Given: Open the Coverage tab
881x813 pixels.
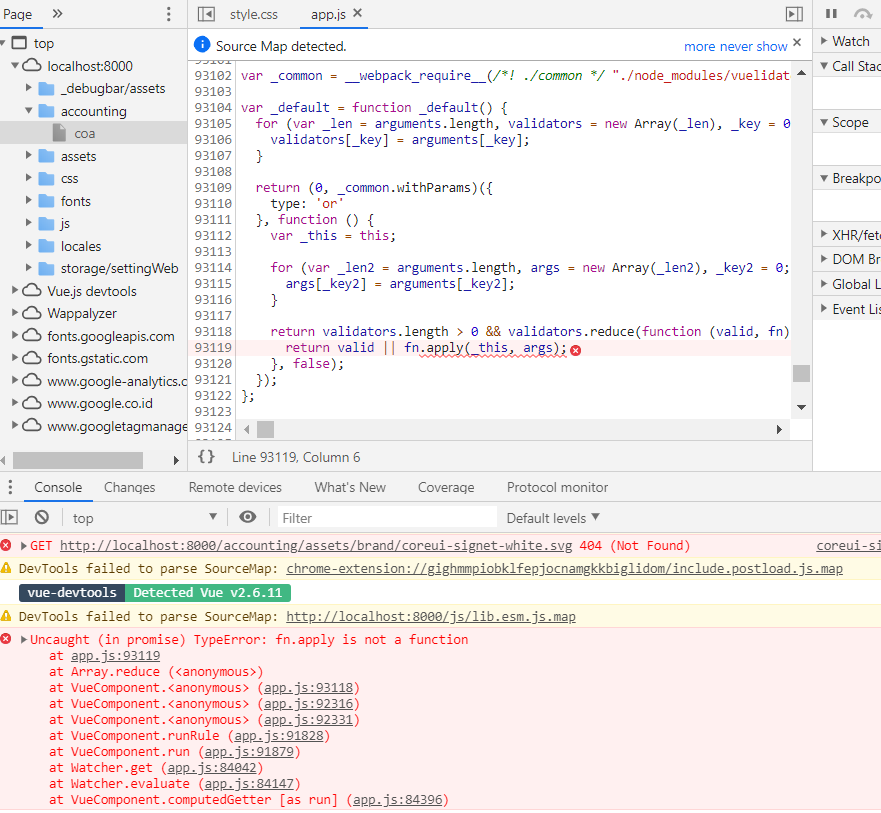Looking at the screenshot, I should [446, 487].
